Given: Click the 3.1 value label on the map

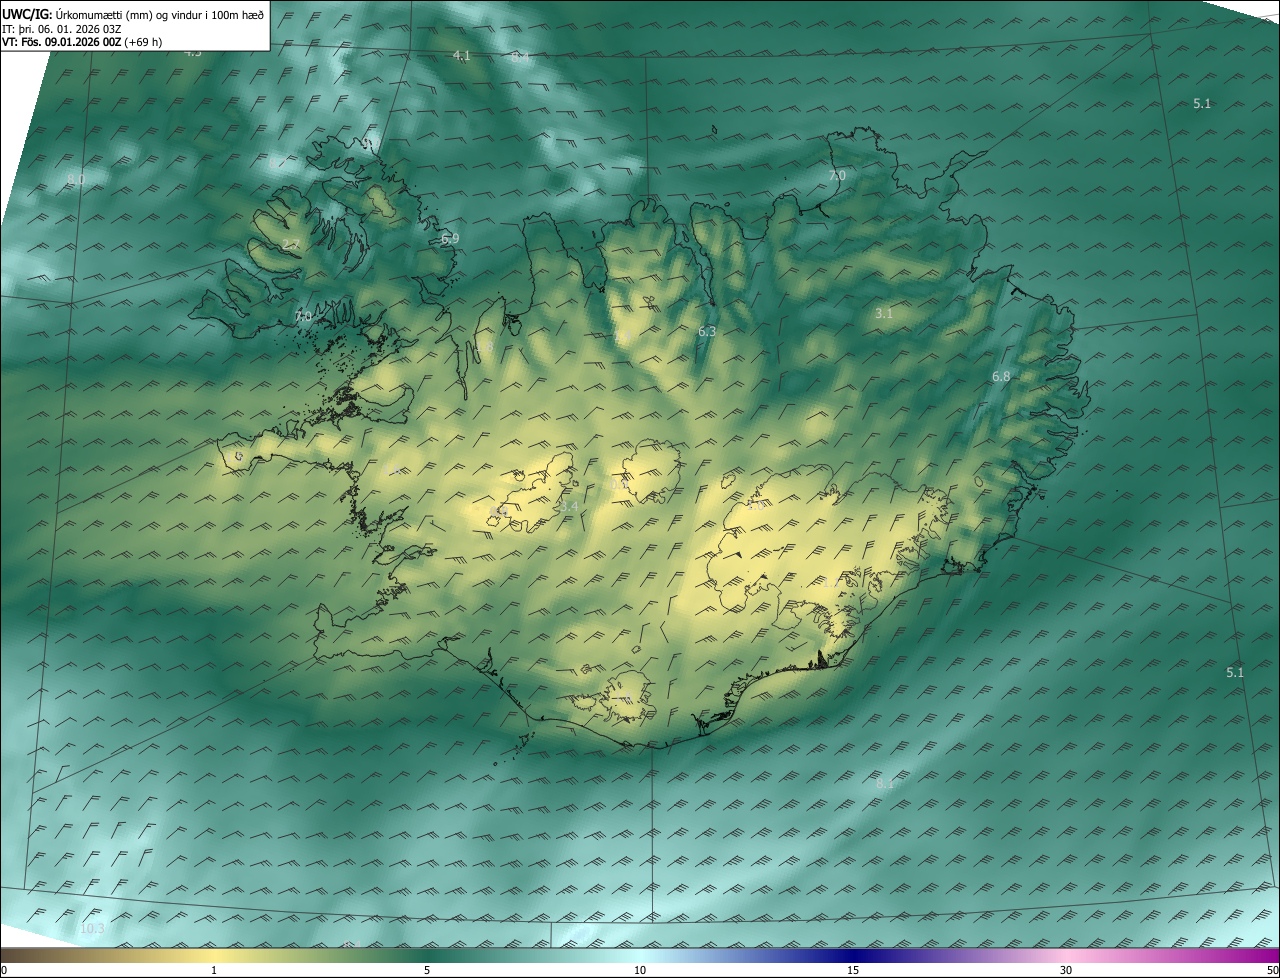Looking at the screenshot, I should pos(884,314).
